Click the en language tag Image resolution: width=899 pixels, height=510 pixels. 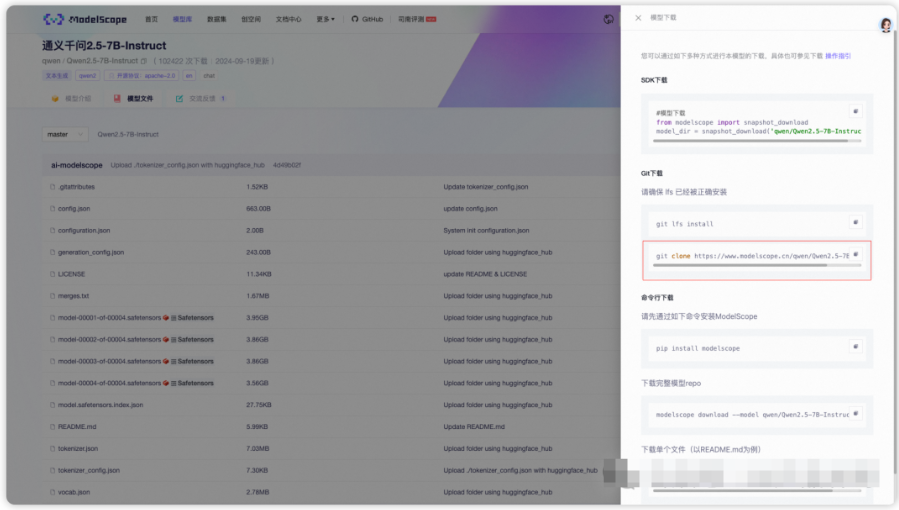pos(189,76)
